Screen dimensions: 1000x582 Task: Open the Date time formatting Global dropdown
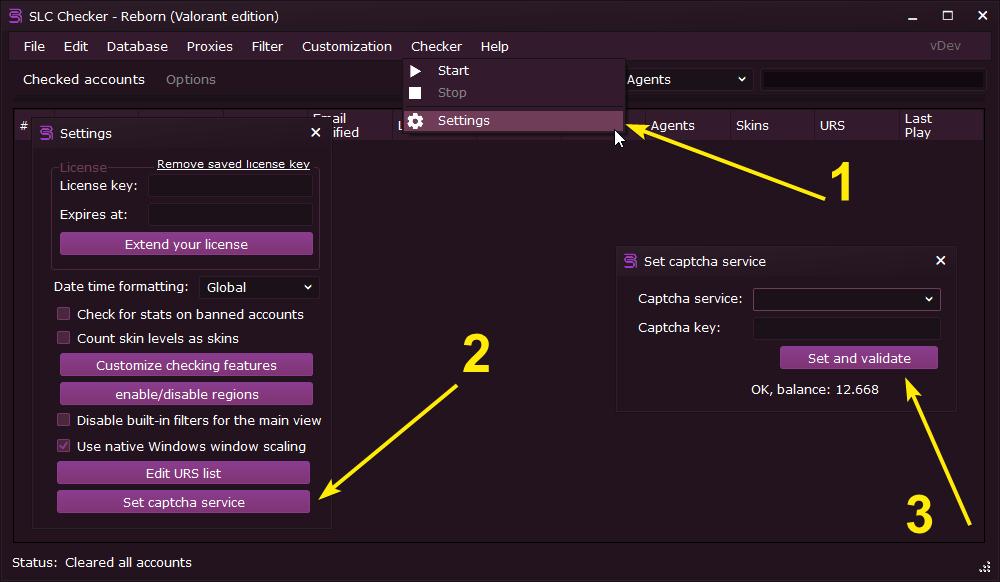pyautogui.click(x=259, y=287)
